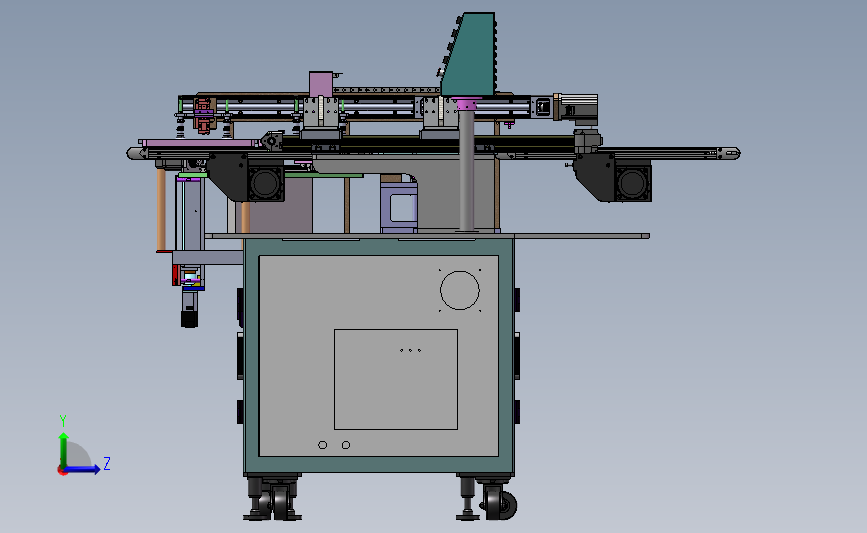Viewport: 867px width, 533px height.
Task: Pick the conveyor's left end roller
Action: (135, 153)
